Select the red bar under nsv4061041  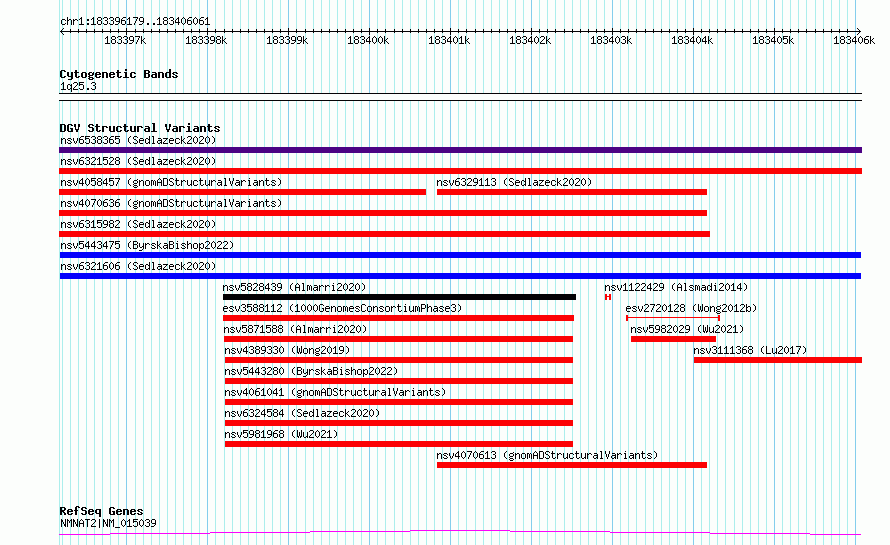[399, 402]
